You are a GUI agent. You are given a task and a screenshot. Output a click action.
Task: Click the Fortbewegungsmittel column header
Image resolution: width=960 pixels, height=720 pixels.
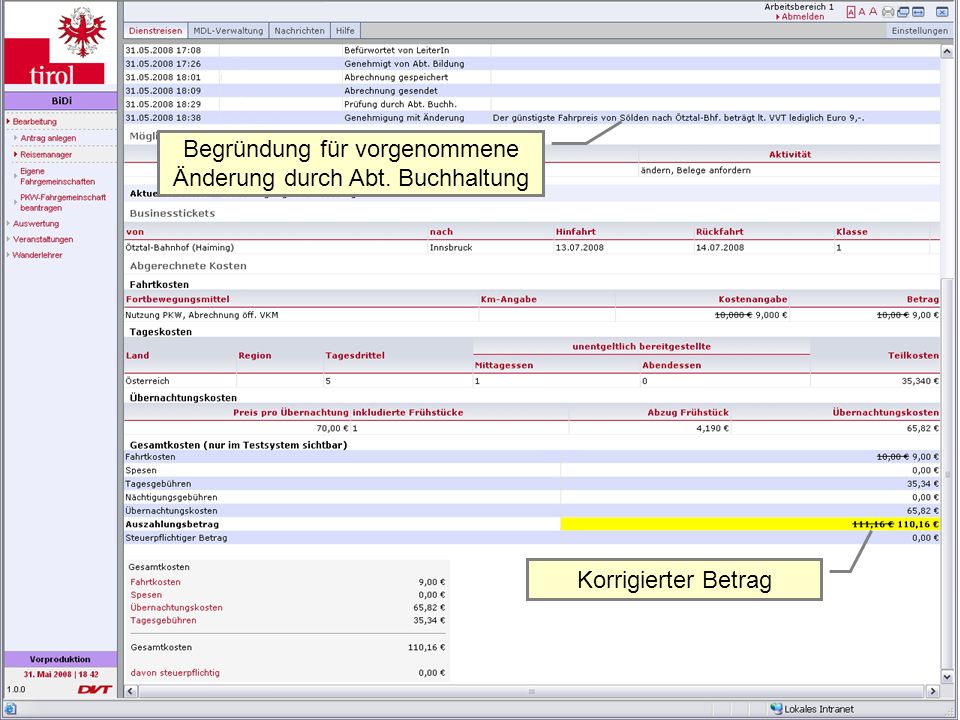178,299
